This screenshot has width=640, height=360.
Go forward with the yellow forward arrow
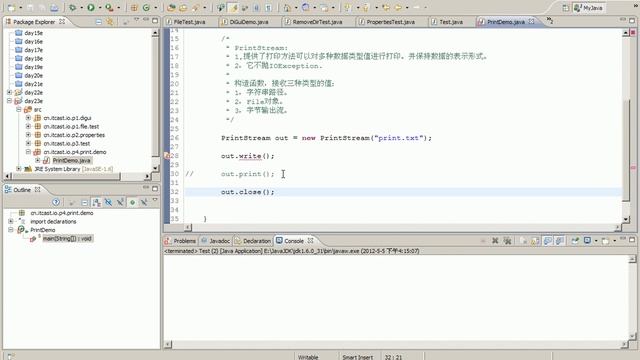416,7
